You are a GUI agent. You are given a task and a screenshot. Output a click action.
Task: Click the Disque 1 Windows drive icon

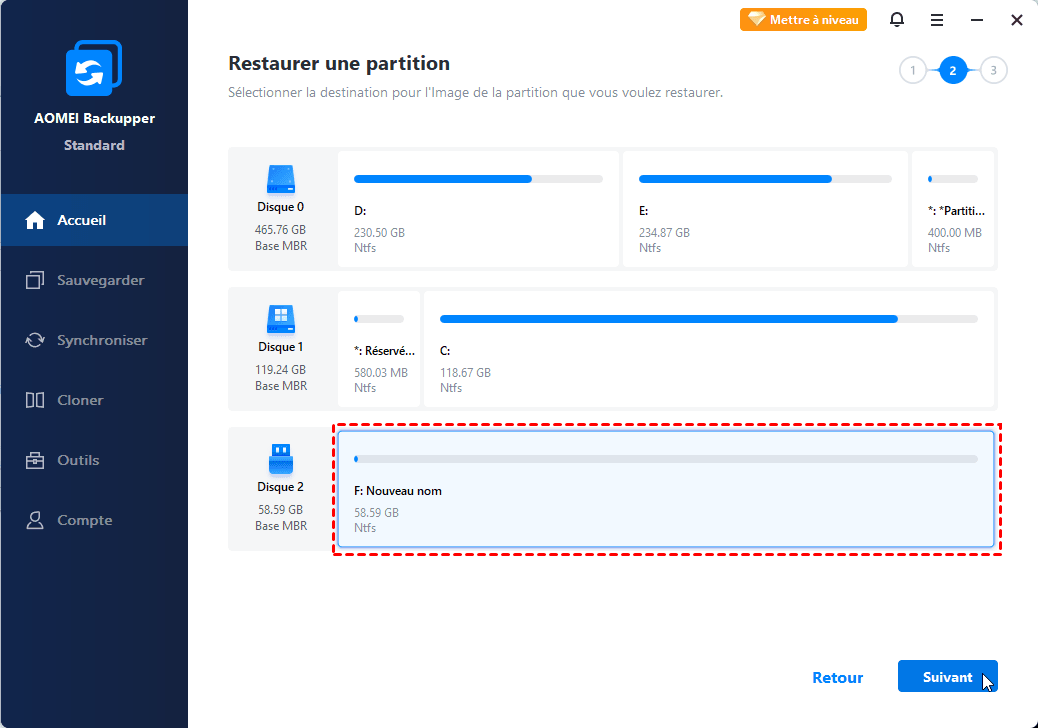tap(281, 319)
